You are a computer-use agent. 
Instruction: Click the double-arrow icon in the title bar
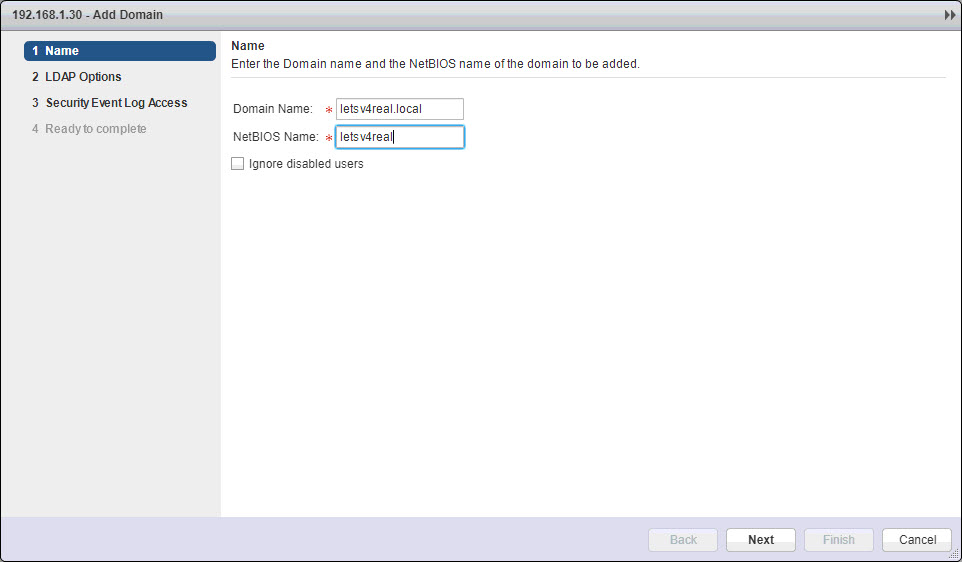click(x=949, y=16)
